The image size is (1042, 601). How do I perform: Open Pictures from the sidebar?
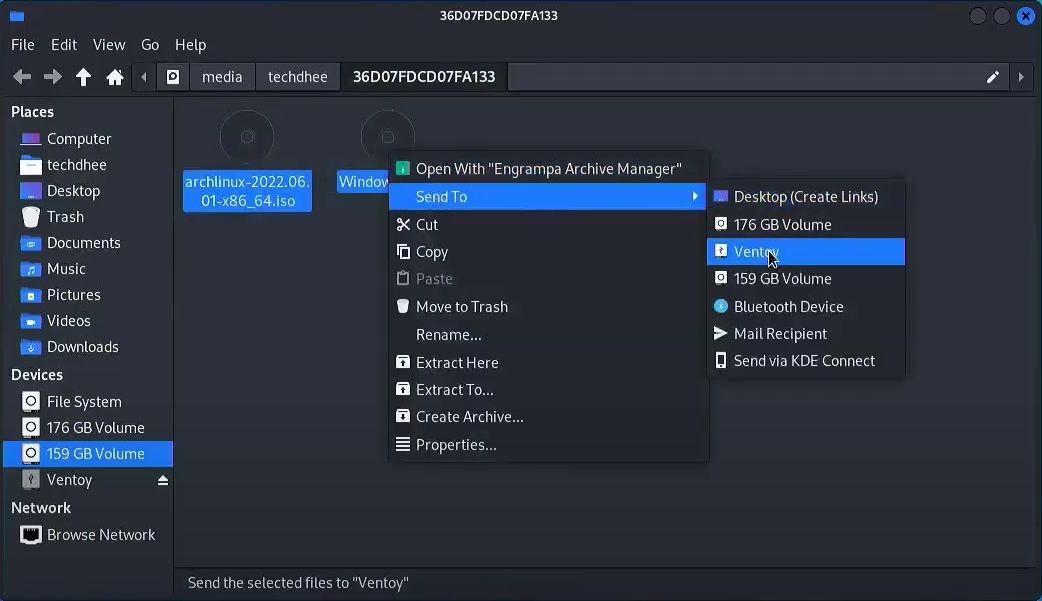(73, 294)
